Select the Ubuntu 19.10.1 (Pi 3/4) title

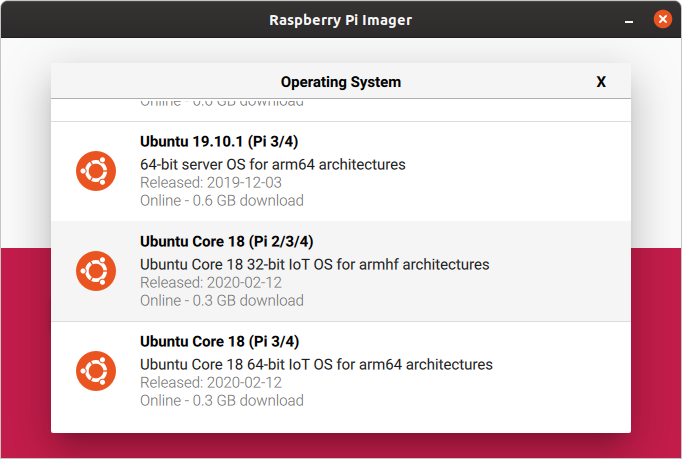click(x=219, y=141)
